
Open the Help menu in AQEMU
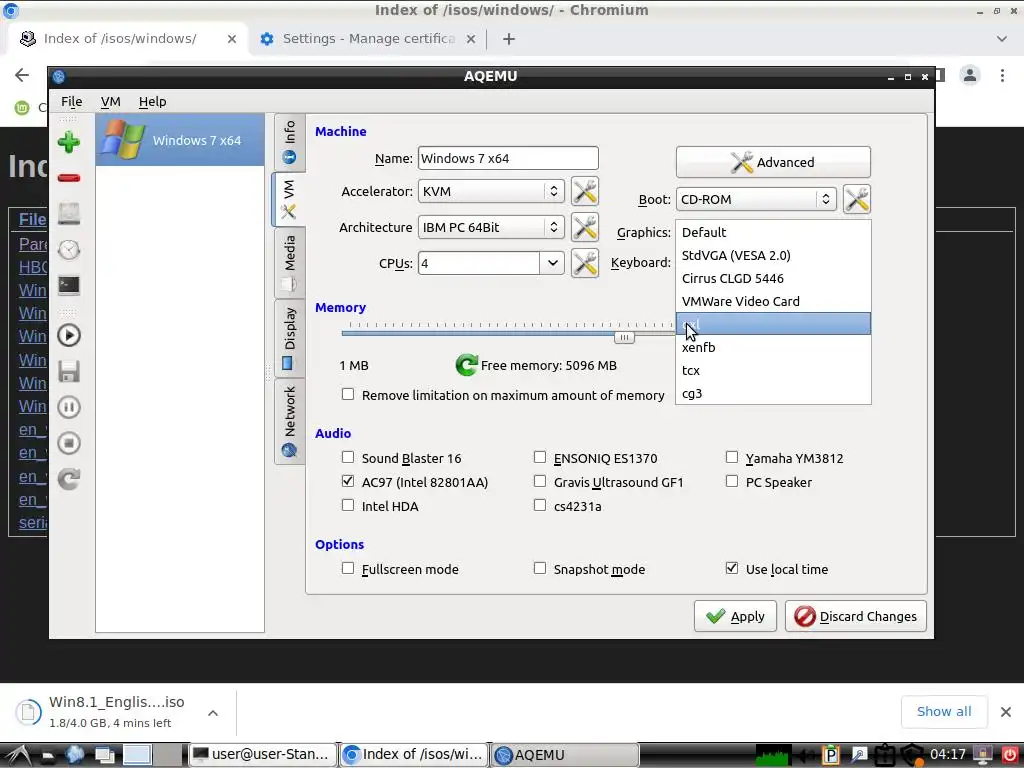(x=152, y=101)
